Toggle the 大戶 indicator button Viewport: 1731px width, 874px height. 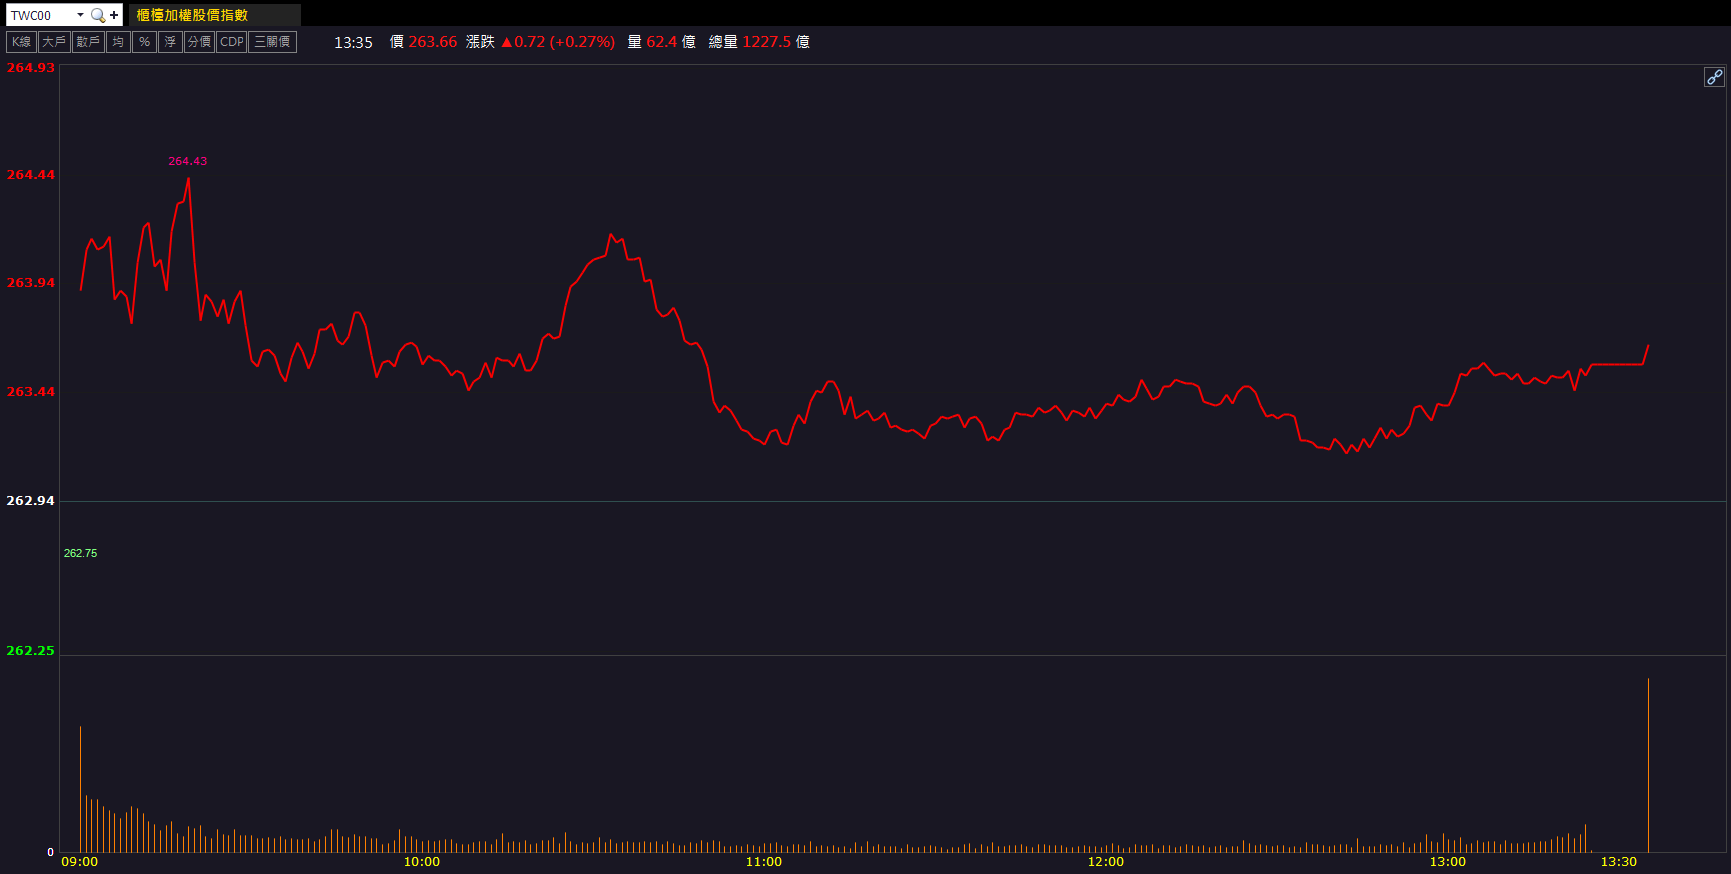click(54, 42)
